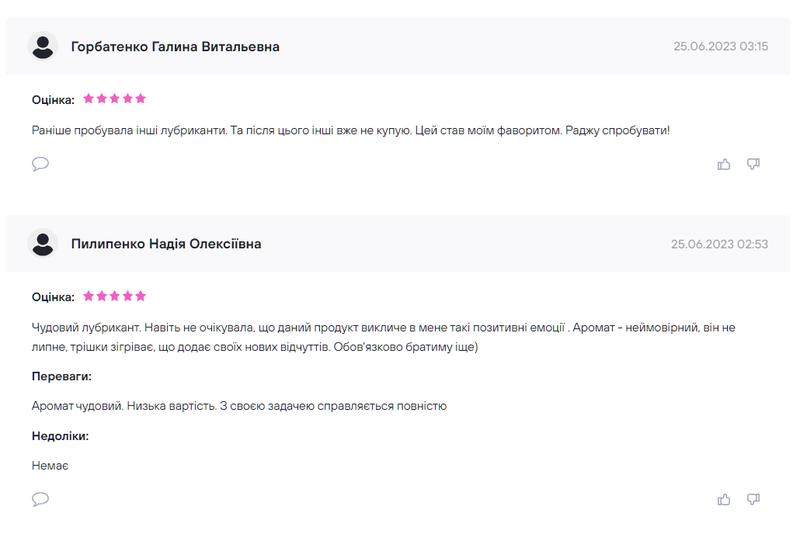Click the 'Немає' disadvantages text
Screen dimensions: 800x534
click(50, 466)
